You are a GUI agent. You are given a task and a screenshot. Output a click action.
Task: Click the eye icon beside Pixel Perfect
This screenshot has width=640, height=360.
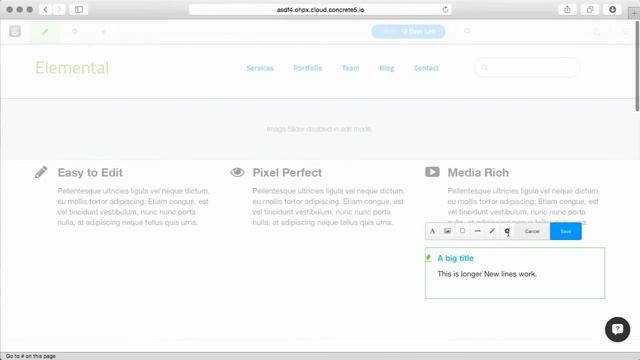[237, 172]
